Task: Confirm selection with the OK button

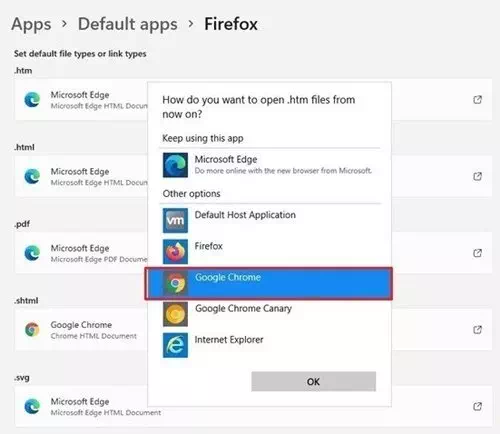Action: [314, 381]
